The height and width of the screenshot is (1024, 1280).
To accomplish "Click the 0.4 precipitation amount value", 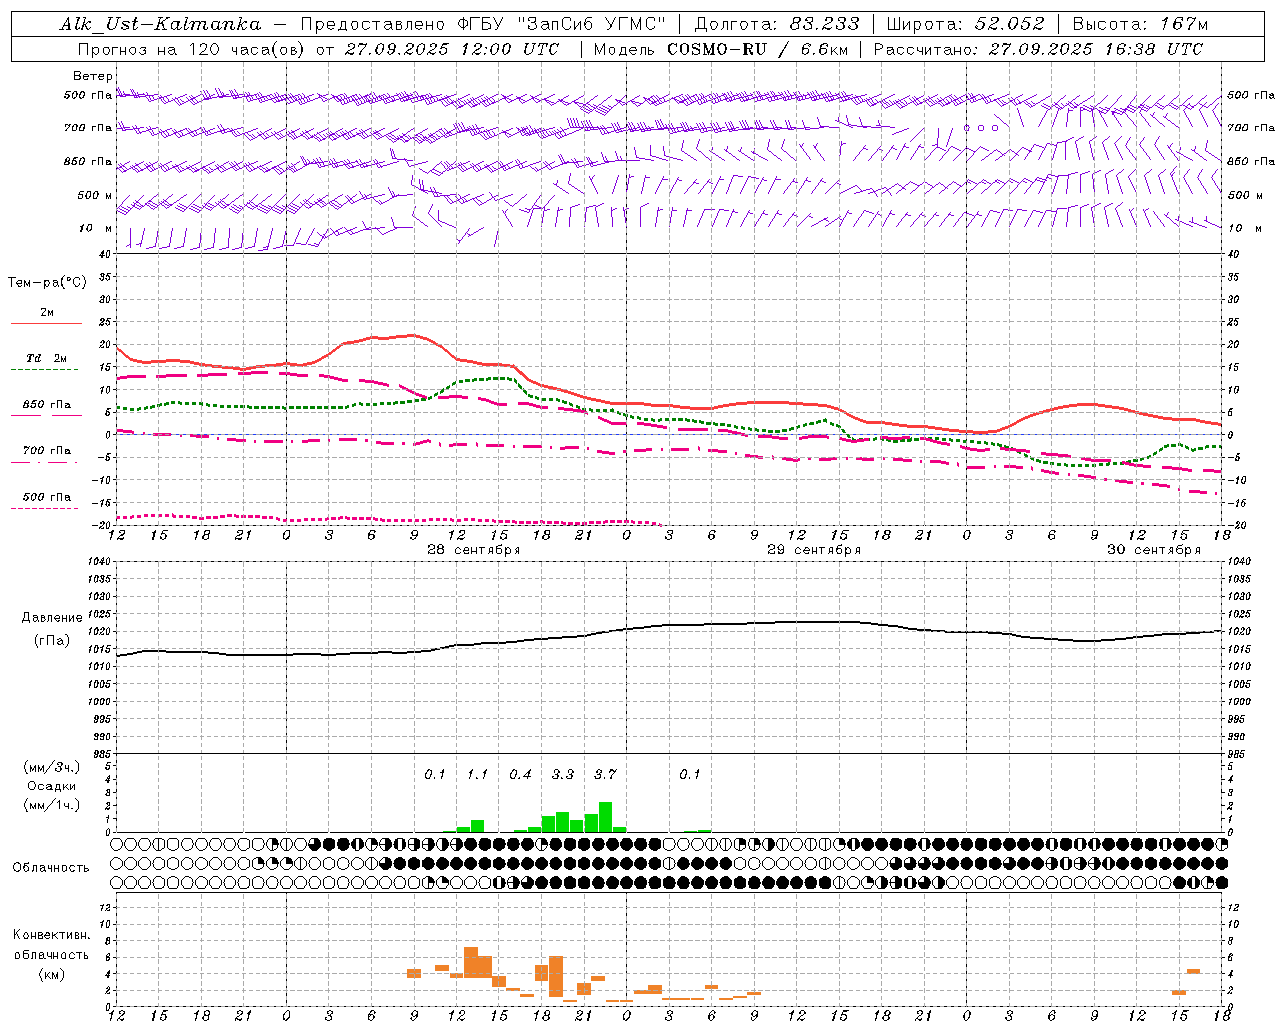I will (520, 774).
